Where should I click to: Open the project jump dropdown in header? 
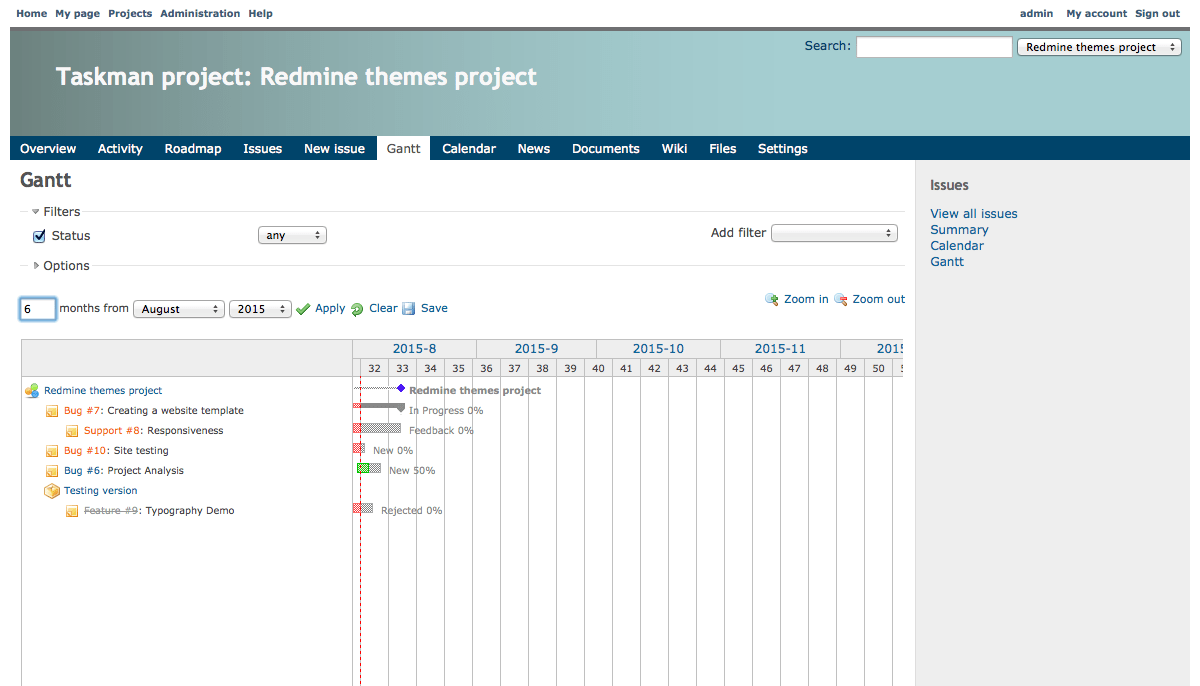1099,47
